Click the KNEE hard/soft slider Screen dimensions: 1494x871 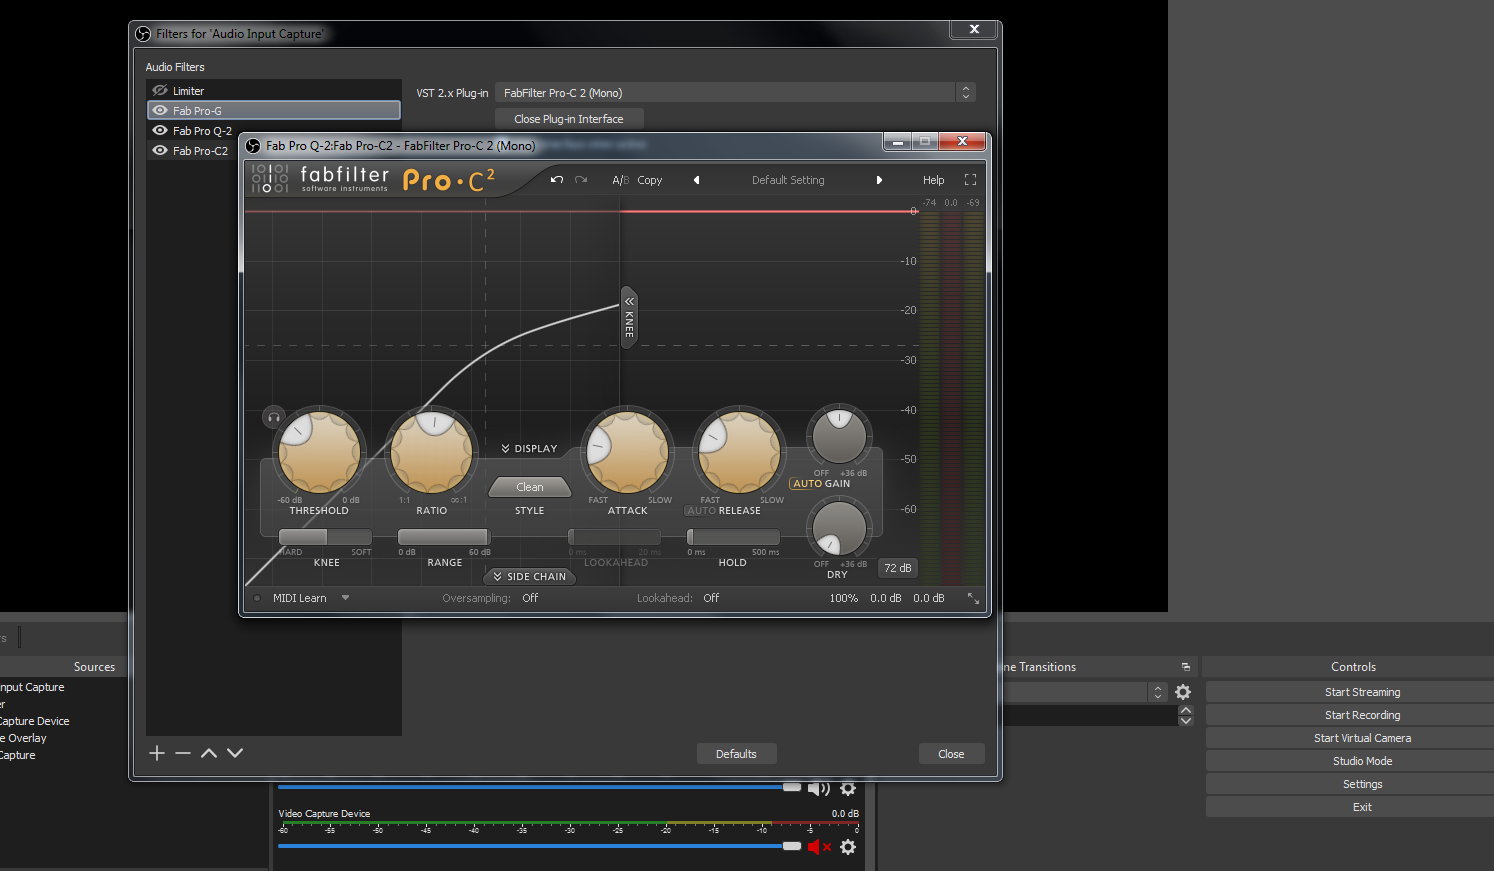click(x=325, y=537)
